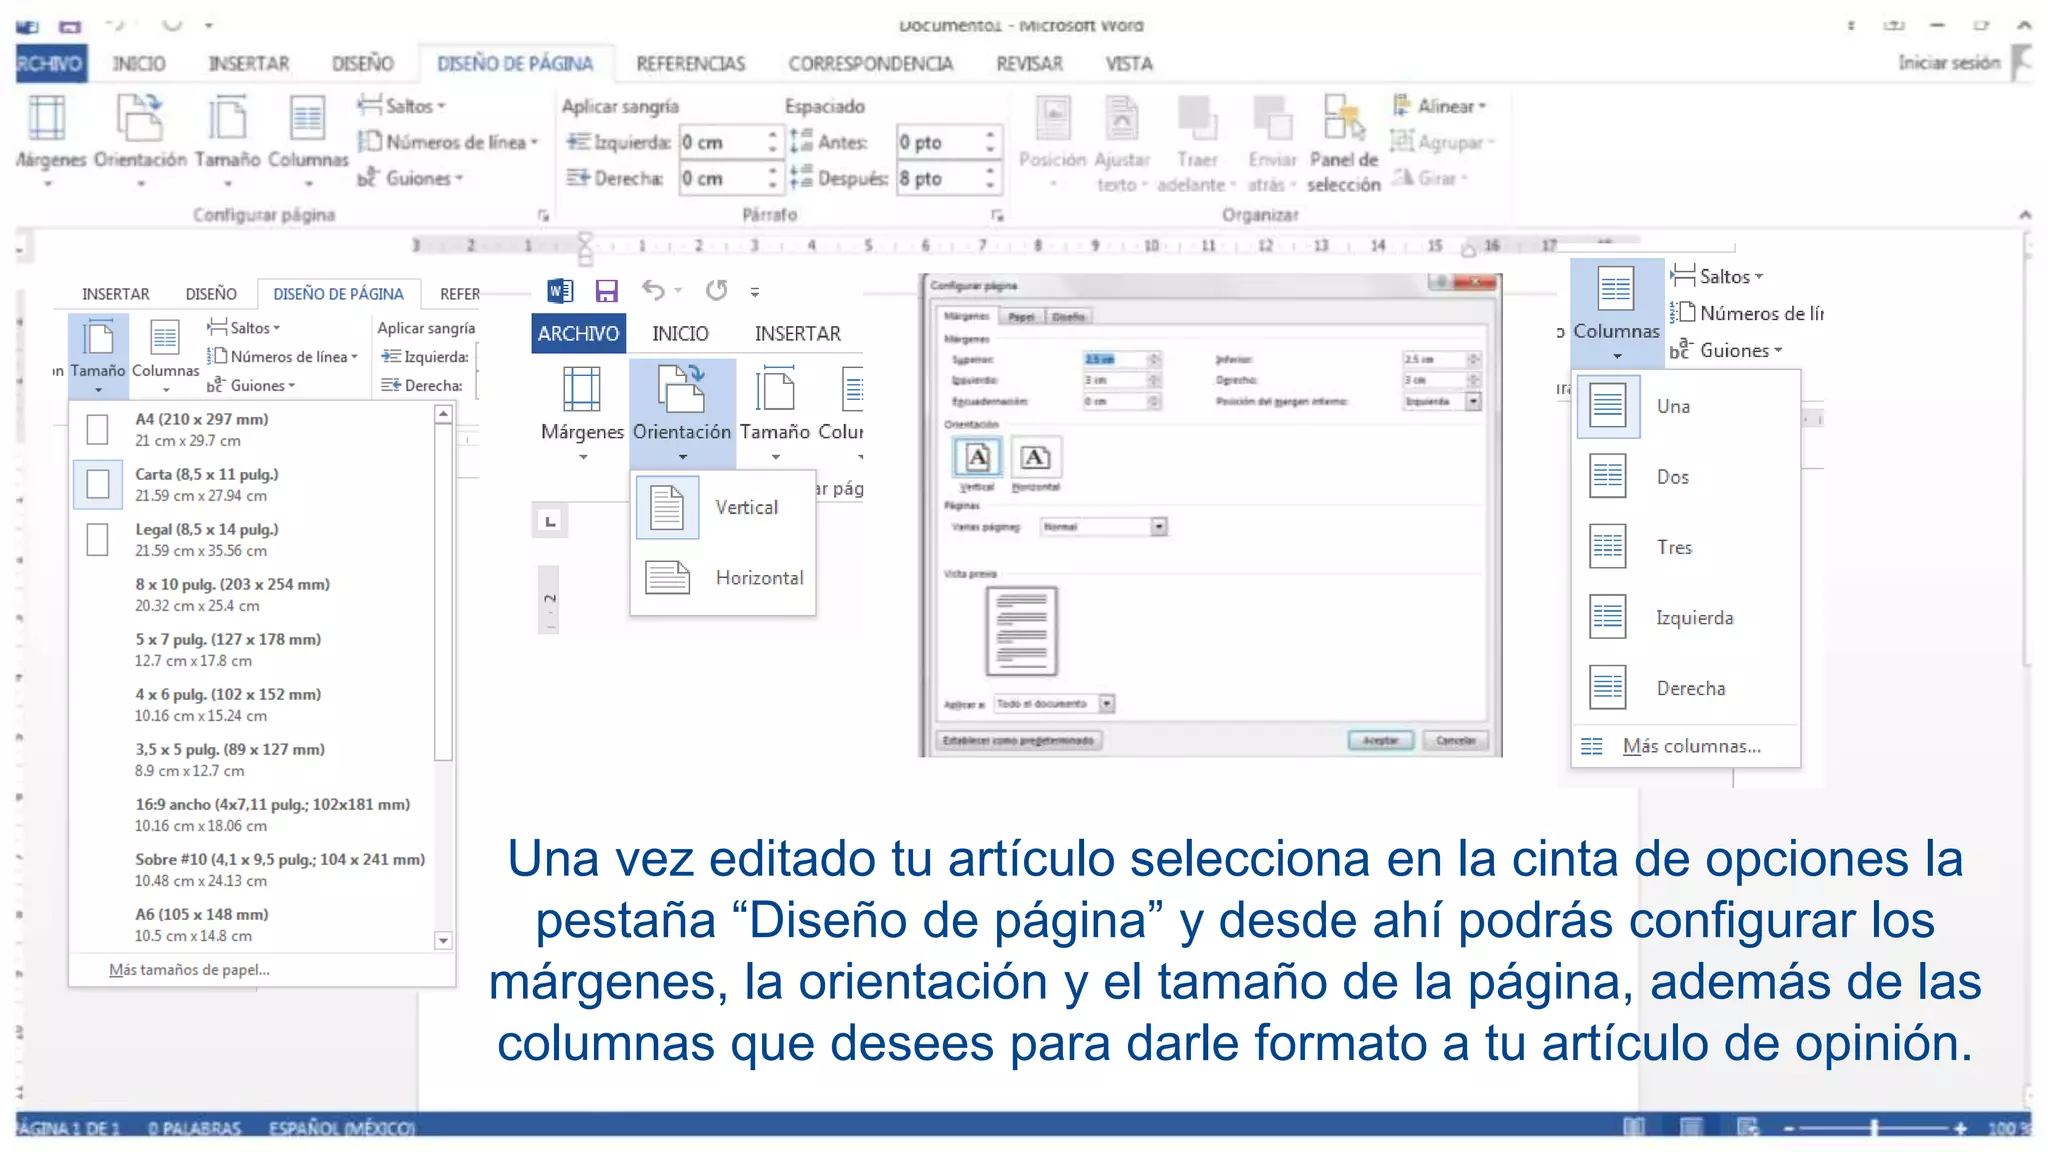Click the paper size list scrollbar down arrow
The image size is (2048, 1152).
pyautogui.click(x=443, y=940)
